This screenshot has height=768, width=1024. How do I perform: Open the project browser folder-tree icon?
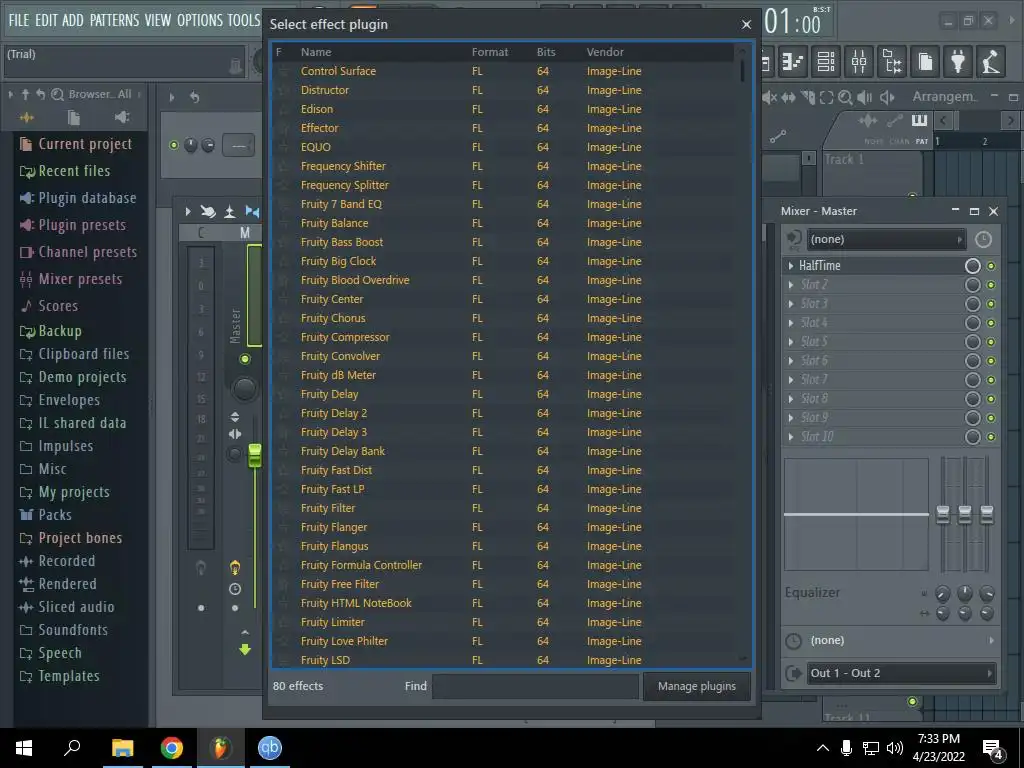(x=892, y=62)
